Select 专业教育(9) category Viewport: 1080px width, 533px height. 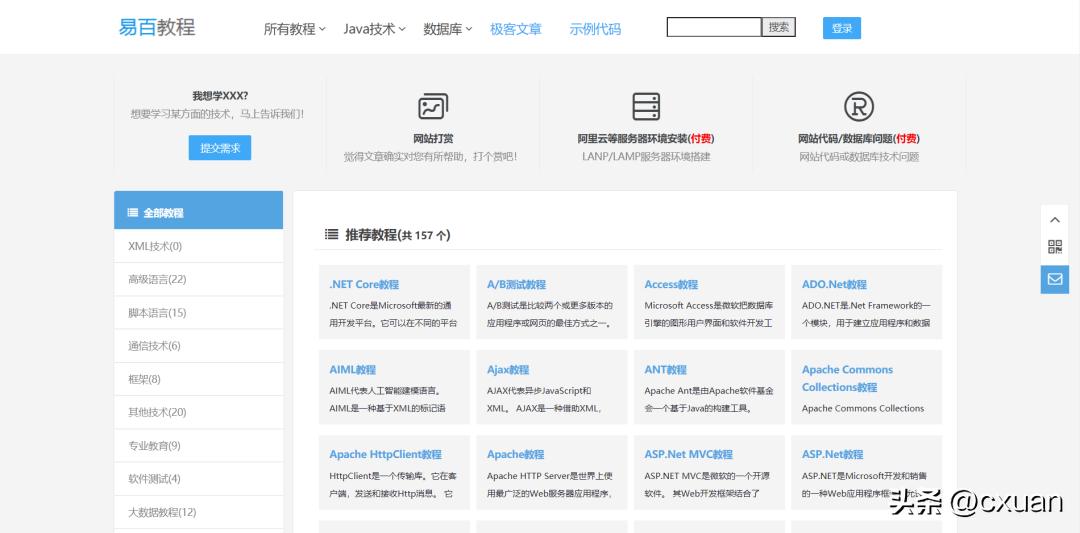pyautogui.click(x=198, y=446)
